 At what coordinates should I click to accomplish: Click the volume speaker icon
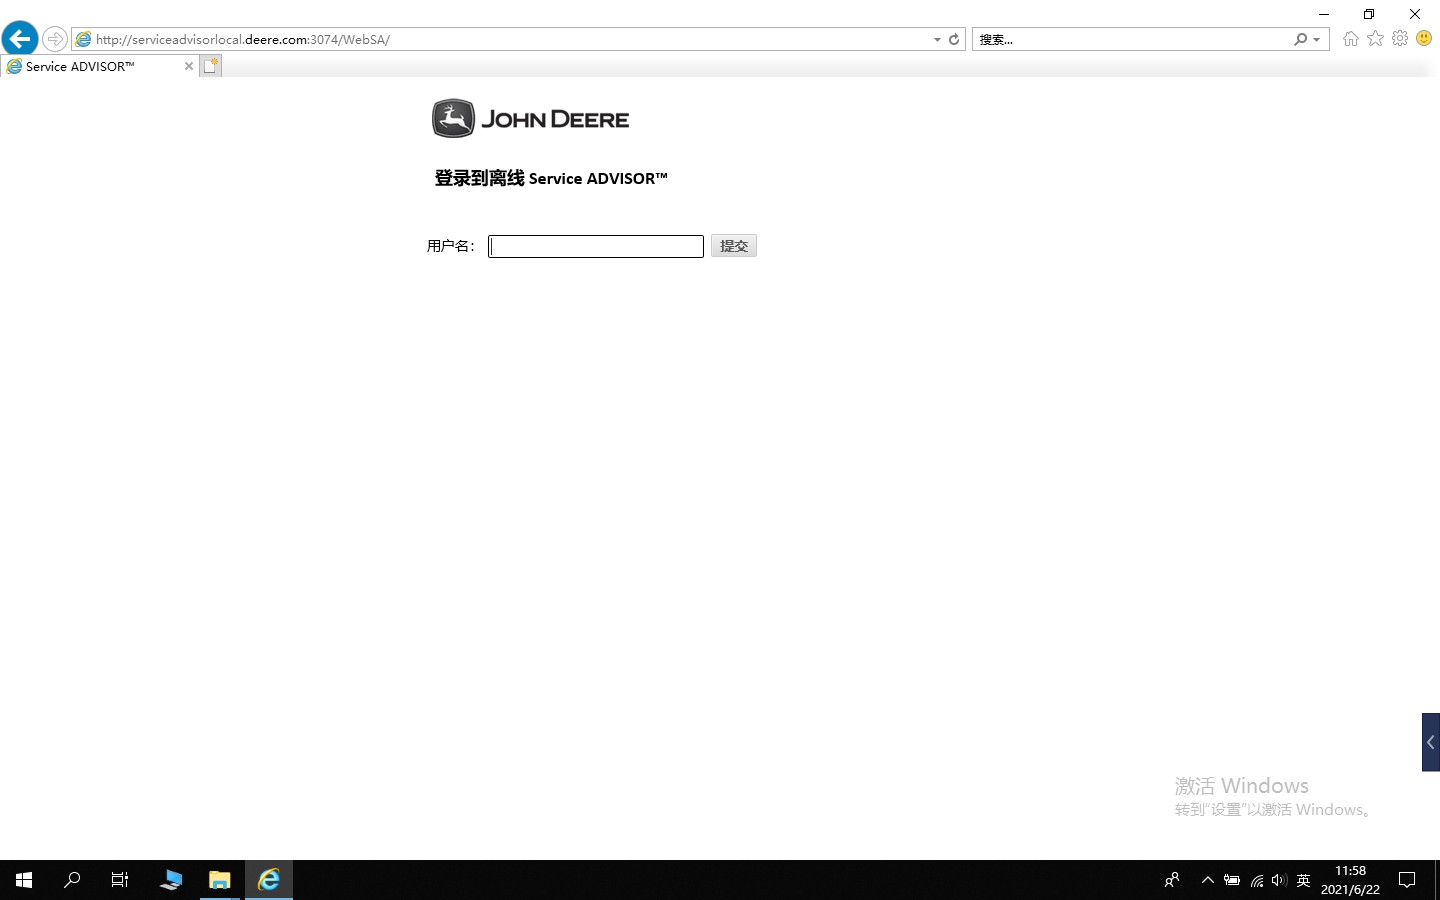(x=1279, y=880)
